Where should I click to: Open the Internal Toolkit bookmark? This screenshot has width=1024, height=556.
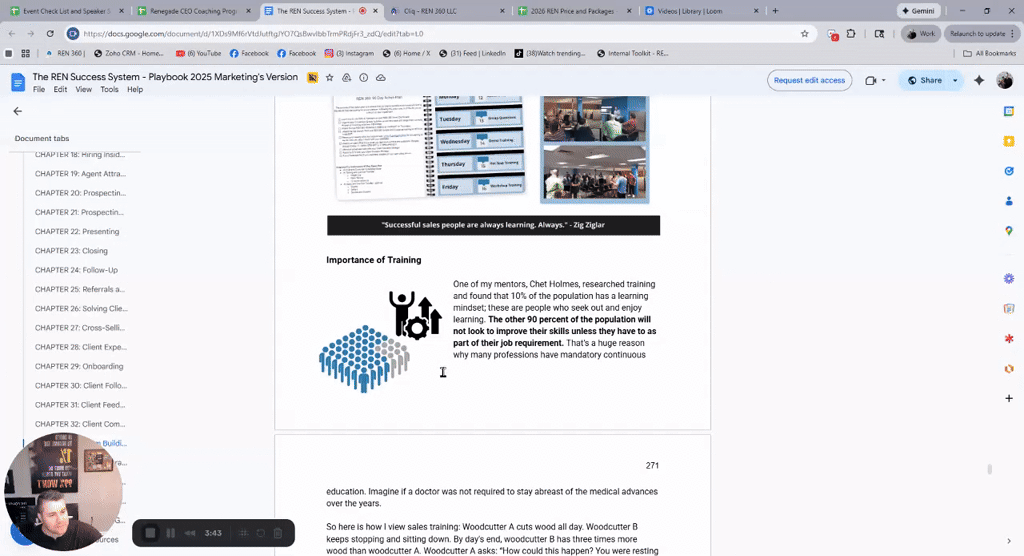(x=633, y=54)
